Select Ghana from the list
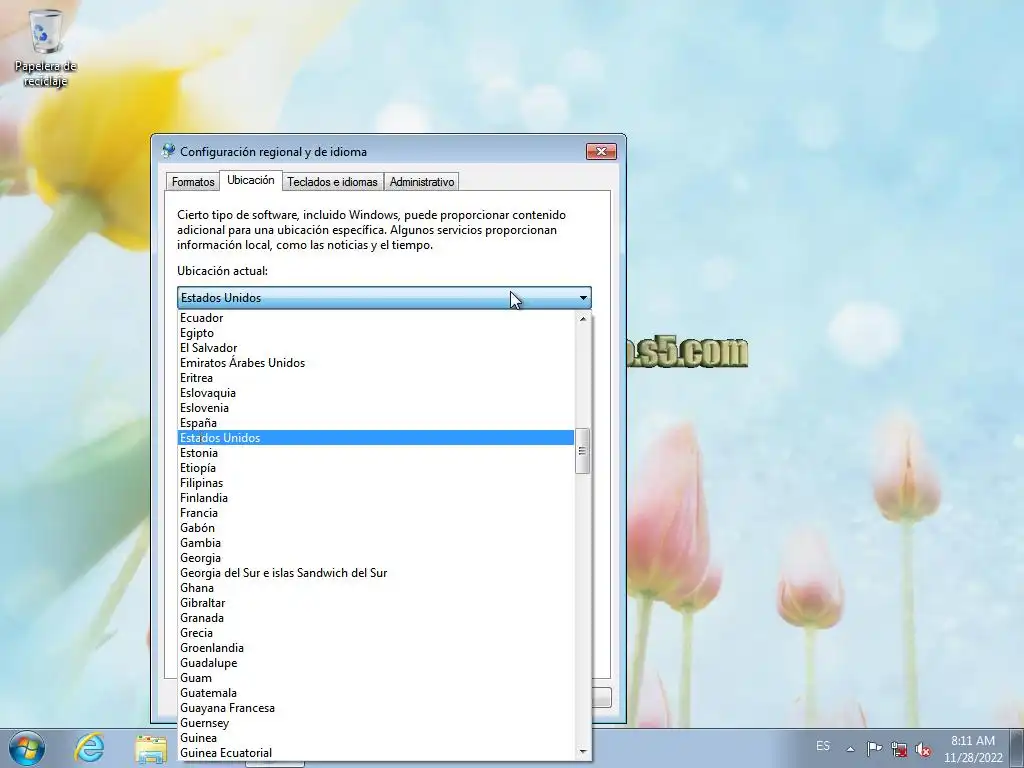This screenshot has width=1024, height=768. (x=376, y=588)
